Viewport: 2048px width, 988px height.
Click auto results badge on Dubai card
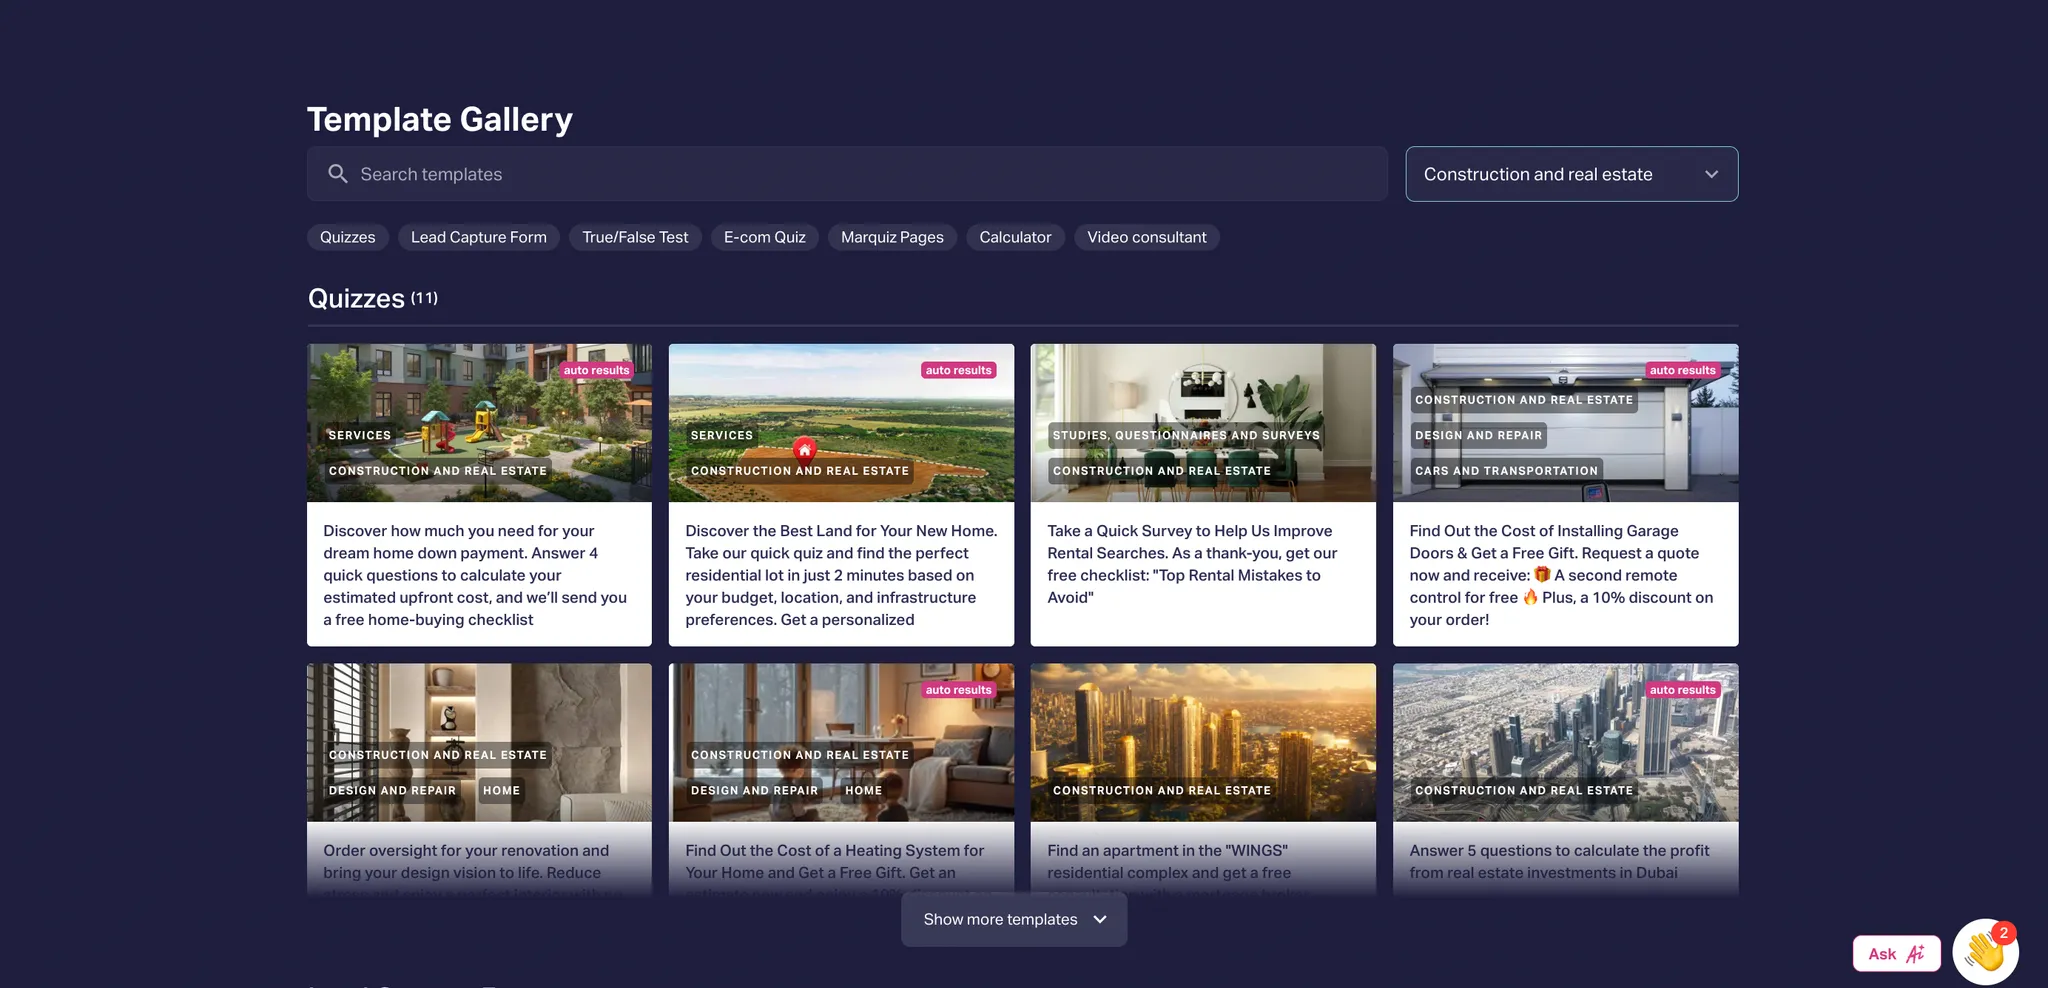point(1682,690)
